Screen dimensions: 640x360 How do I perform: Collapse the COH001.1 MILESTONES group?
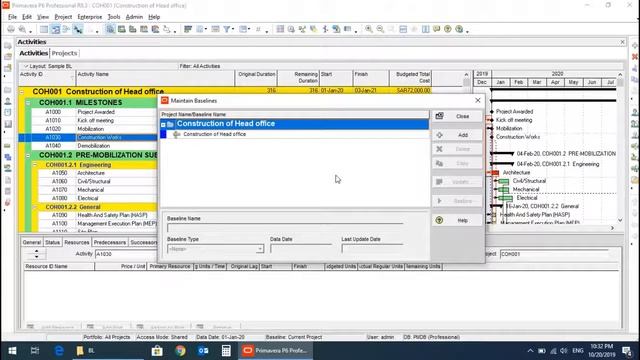pyautogui.click(x=28, y=103)
